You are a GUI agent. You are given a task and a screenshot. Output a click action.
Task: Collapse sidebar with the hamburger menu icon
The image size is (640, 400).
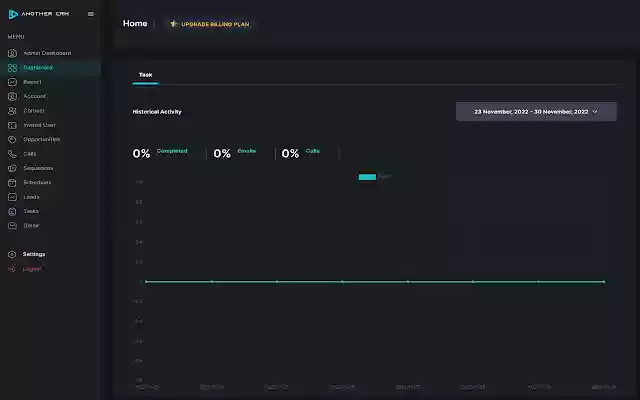click(x=91, y=14)
